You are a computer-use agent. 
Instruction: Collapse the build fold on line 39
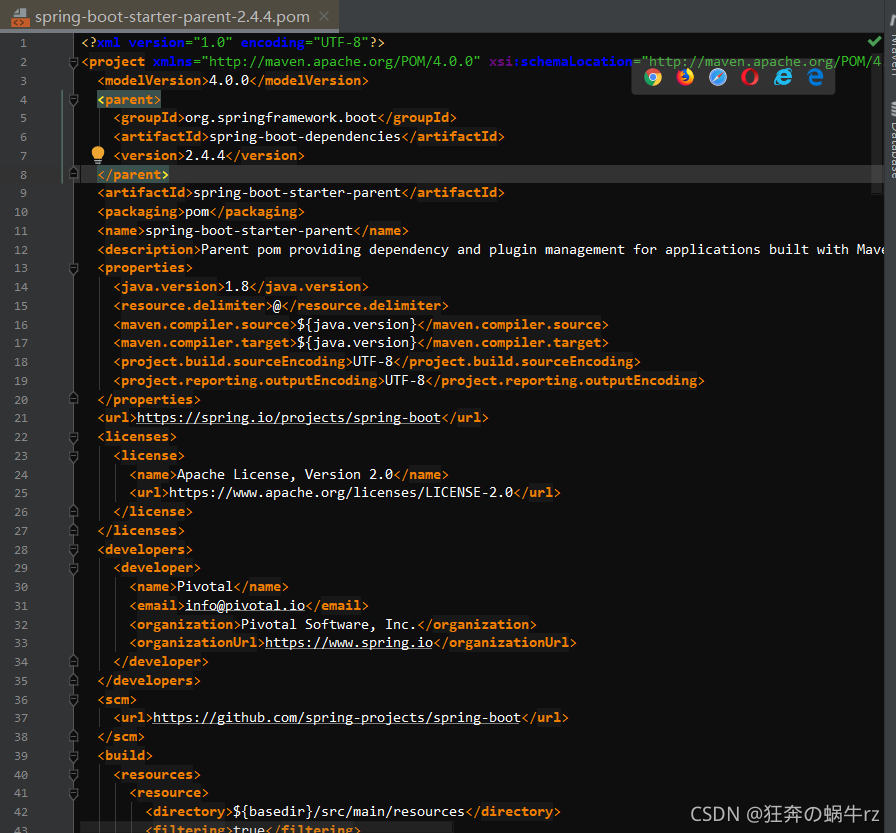73,756
